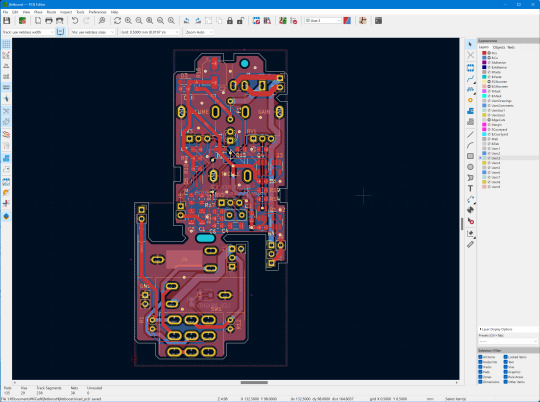Image resolution: width=540 pixels, height=402 pixels.
Task: Click the layer pair color button
Action: coord(347,21)
